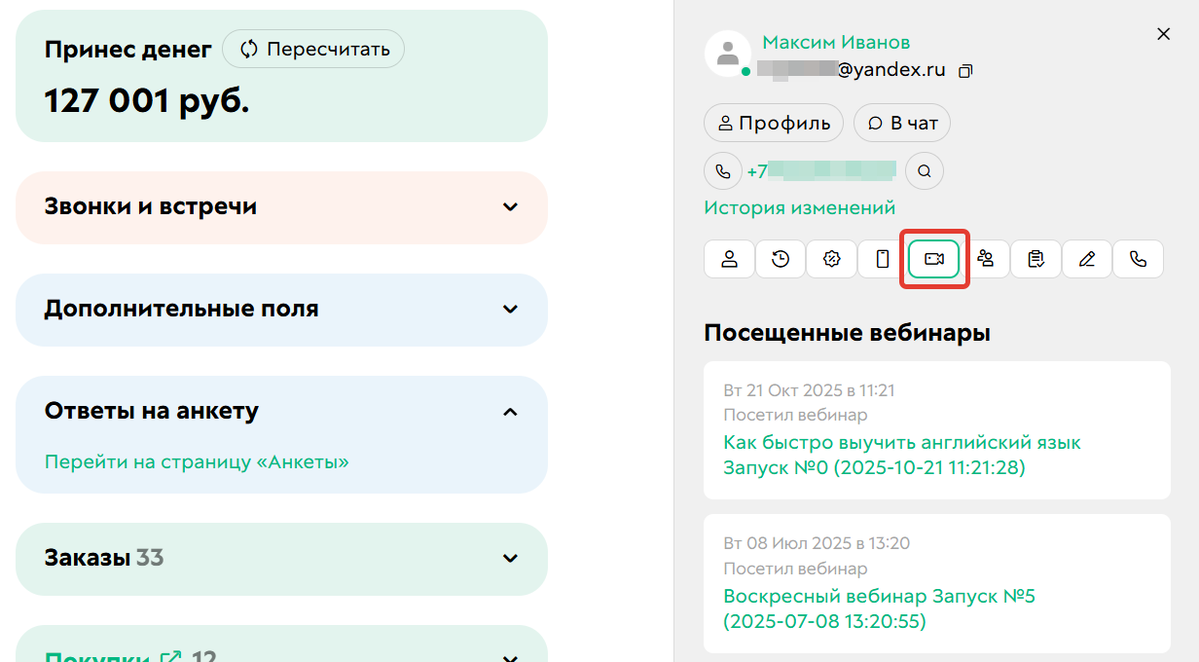
Task: Open the pencil edit icon
Action: tap(1087, 259)
